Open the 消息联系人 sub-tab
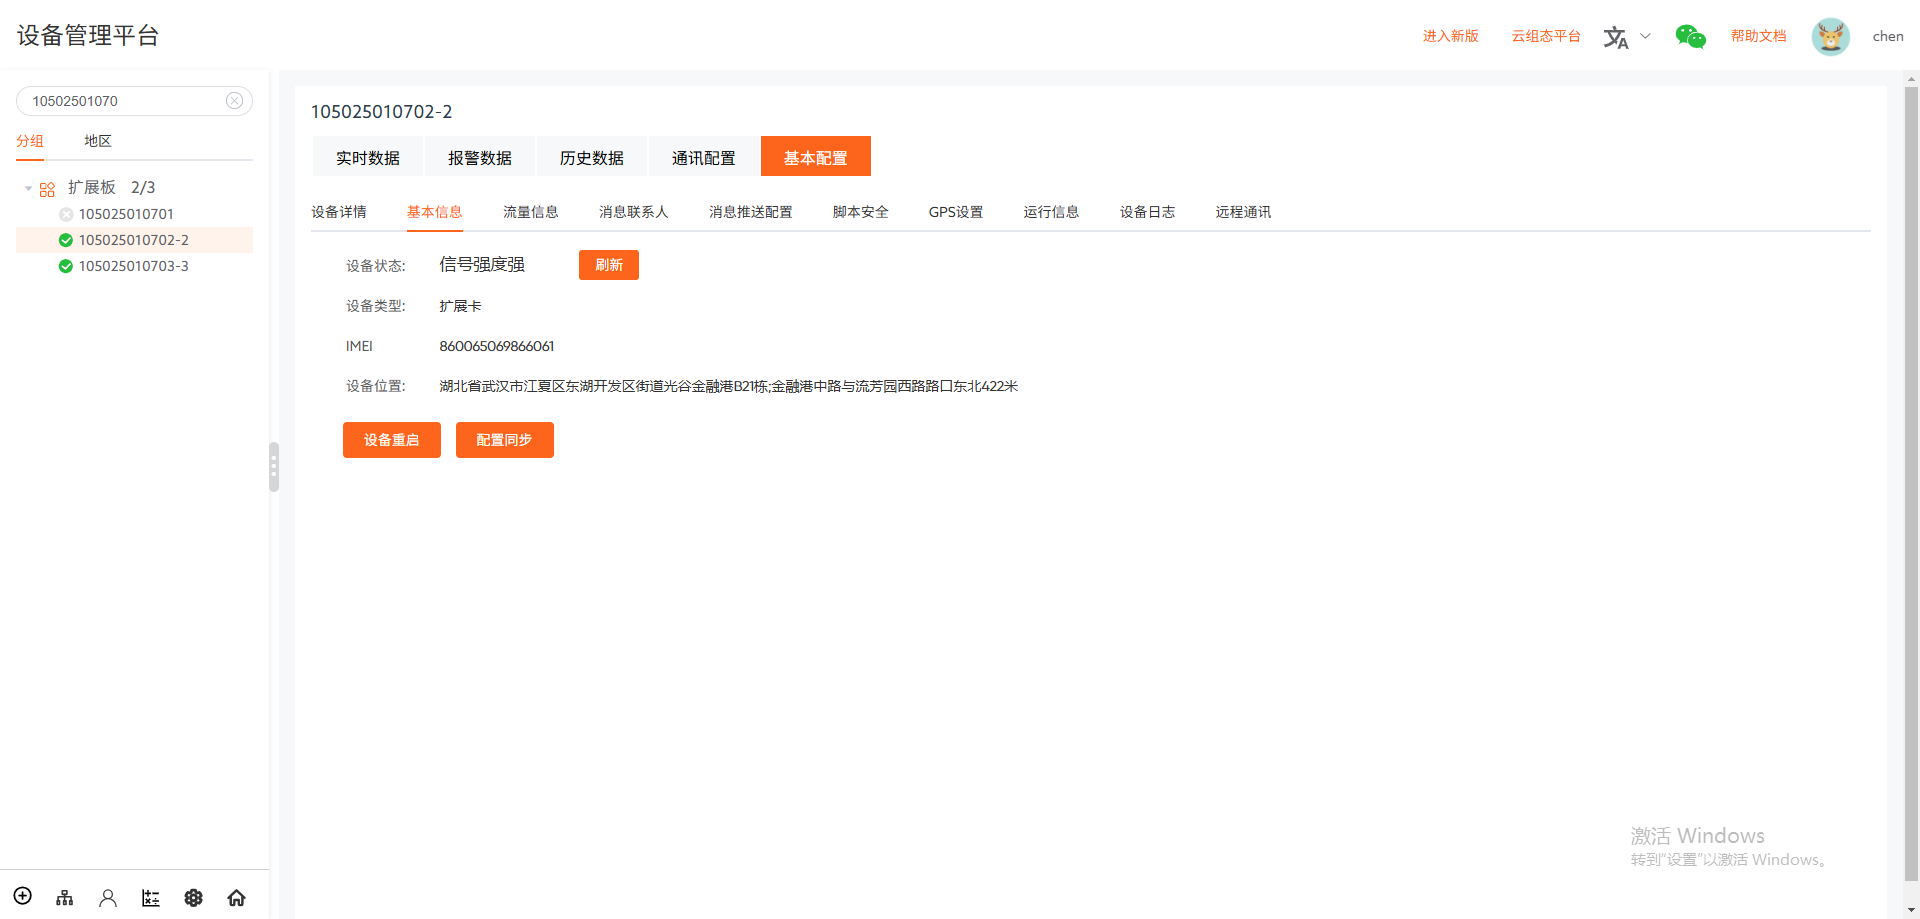This screenshot has width=1920, height=919. coord(634,212)
